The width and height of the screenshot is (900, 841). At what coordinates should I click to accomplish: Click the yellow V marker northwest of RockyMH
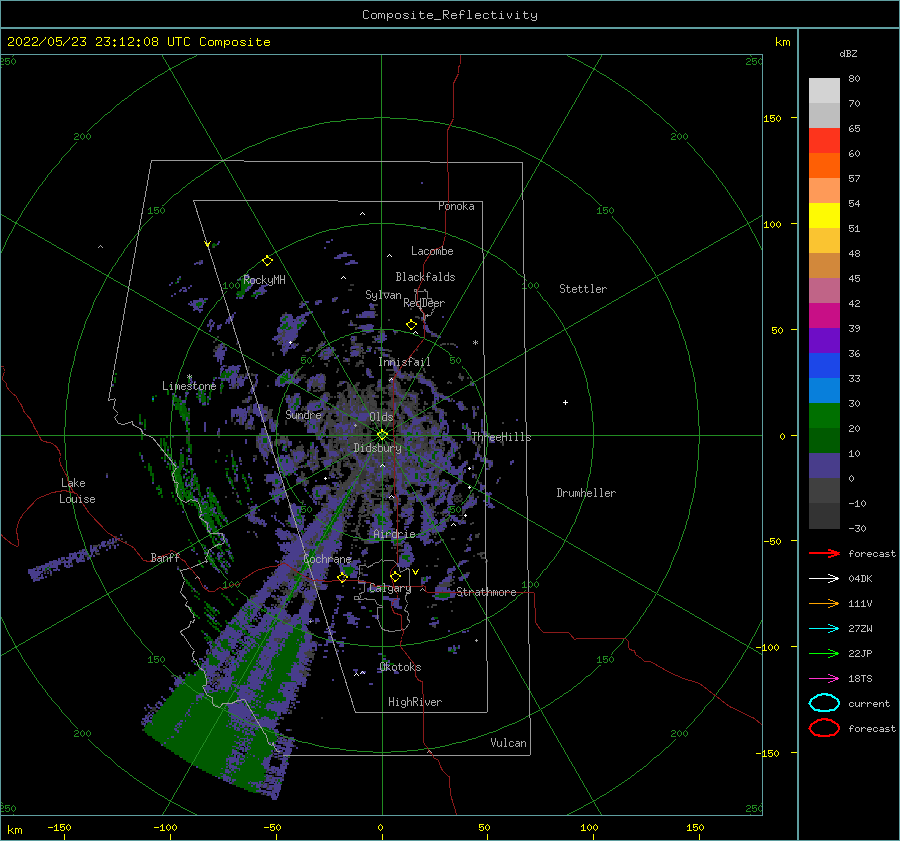coord(208,244)
